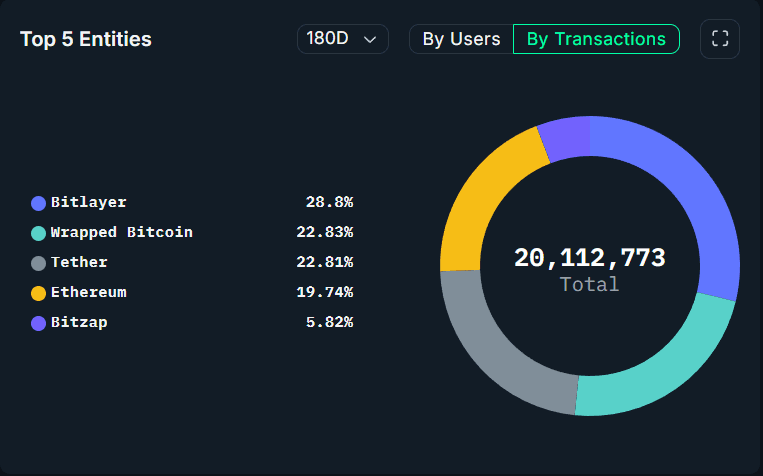The width and height of the screenshot is (763, 476).
Task: Select the Wrapped Bitcoin legend label
Action: pyautogui.click(x=121, y=232)
